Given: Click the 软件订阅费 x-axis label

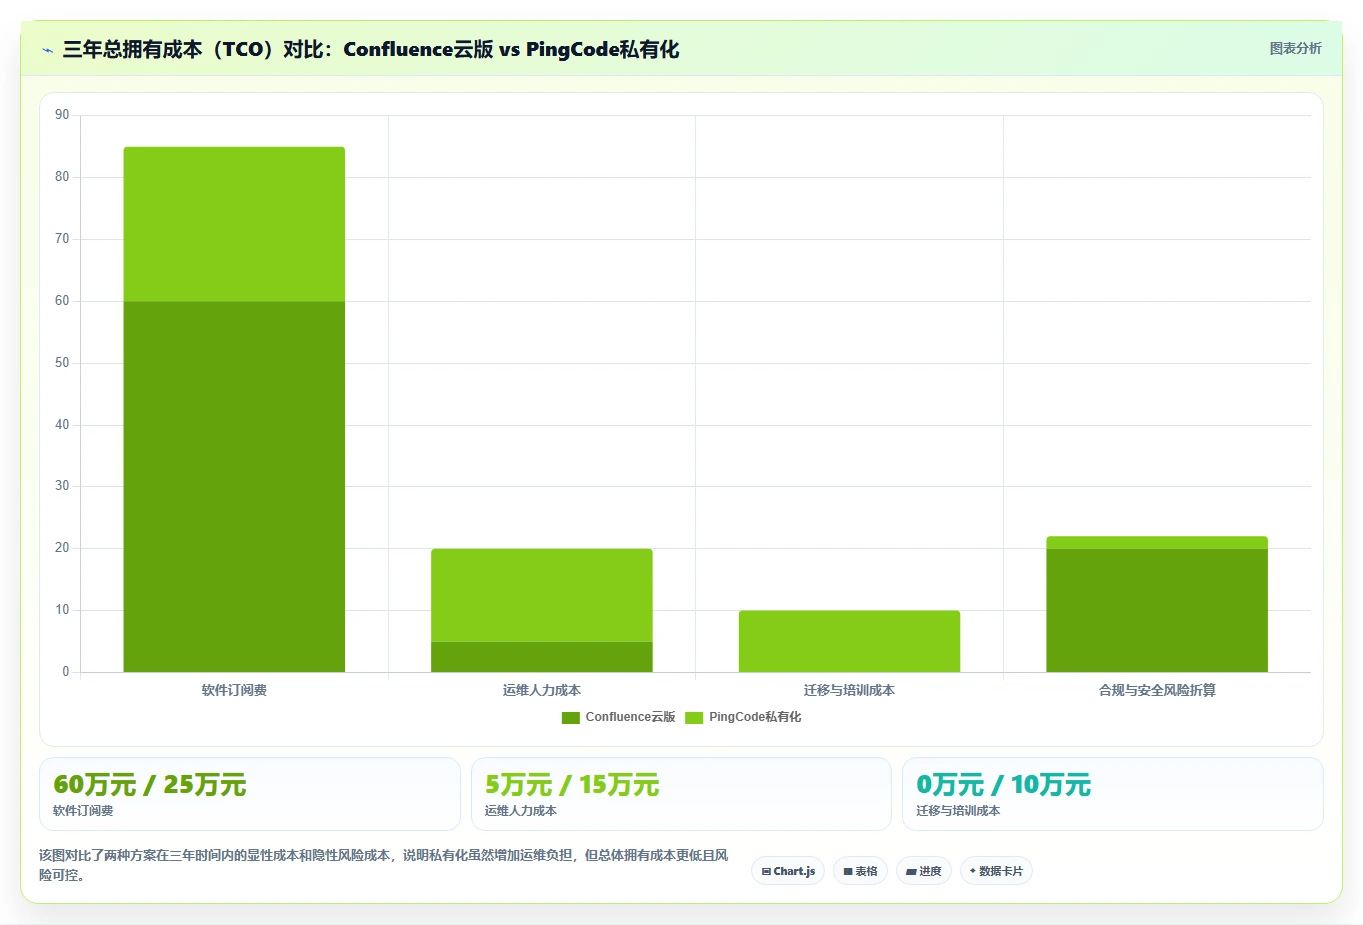Looking at the screenshot, I should pyautogui.click(x=234, y=690).
